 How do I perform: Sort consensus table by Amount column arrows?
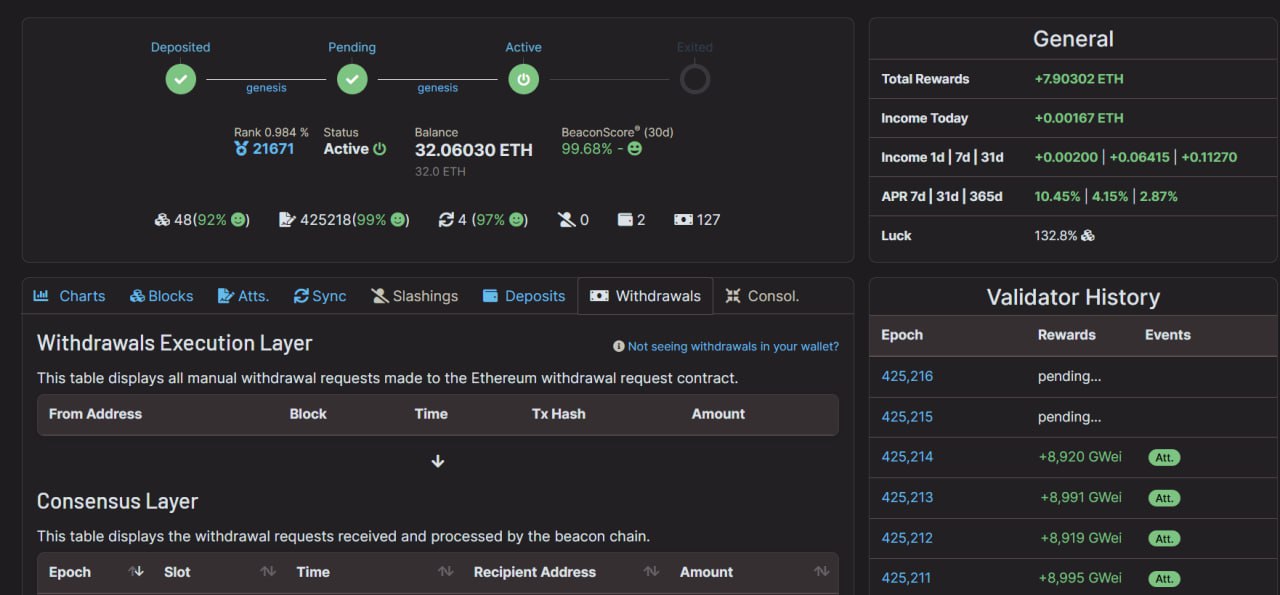point(821,572)
